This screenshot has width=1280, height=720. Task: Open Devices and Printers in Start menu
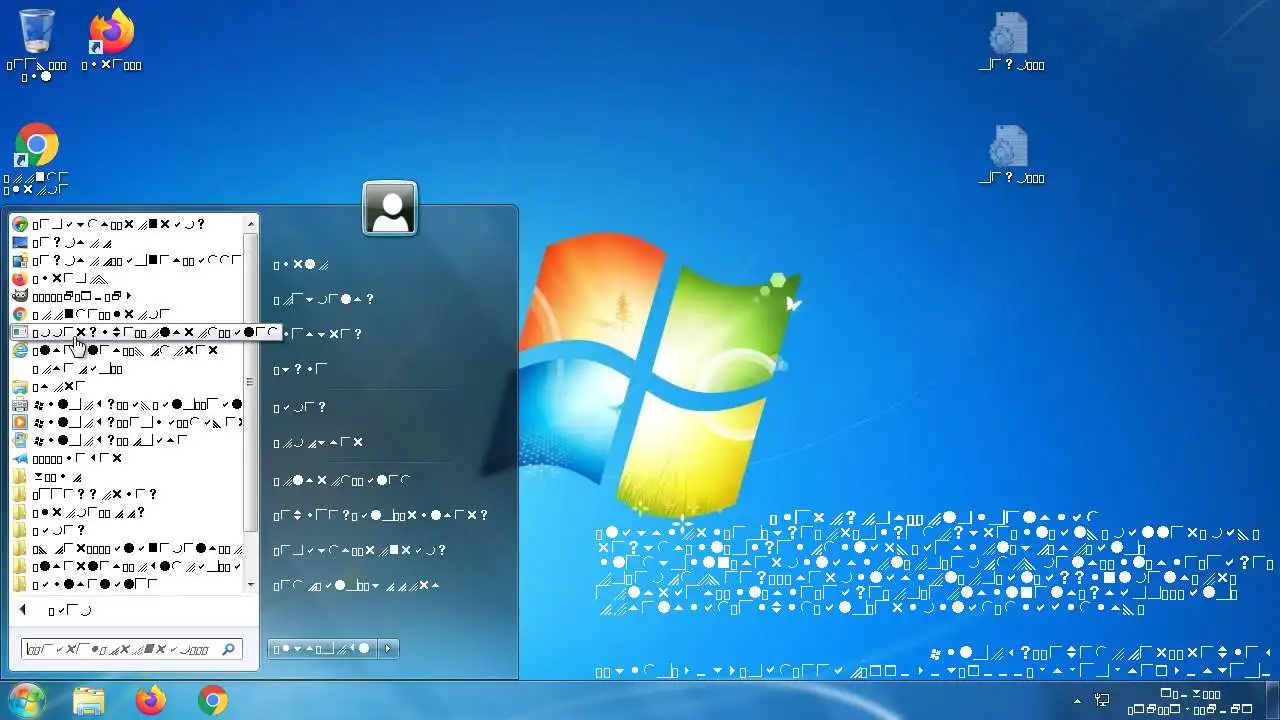click(x=381, y=516)
